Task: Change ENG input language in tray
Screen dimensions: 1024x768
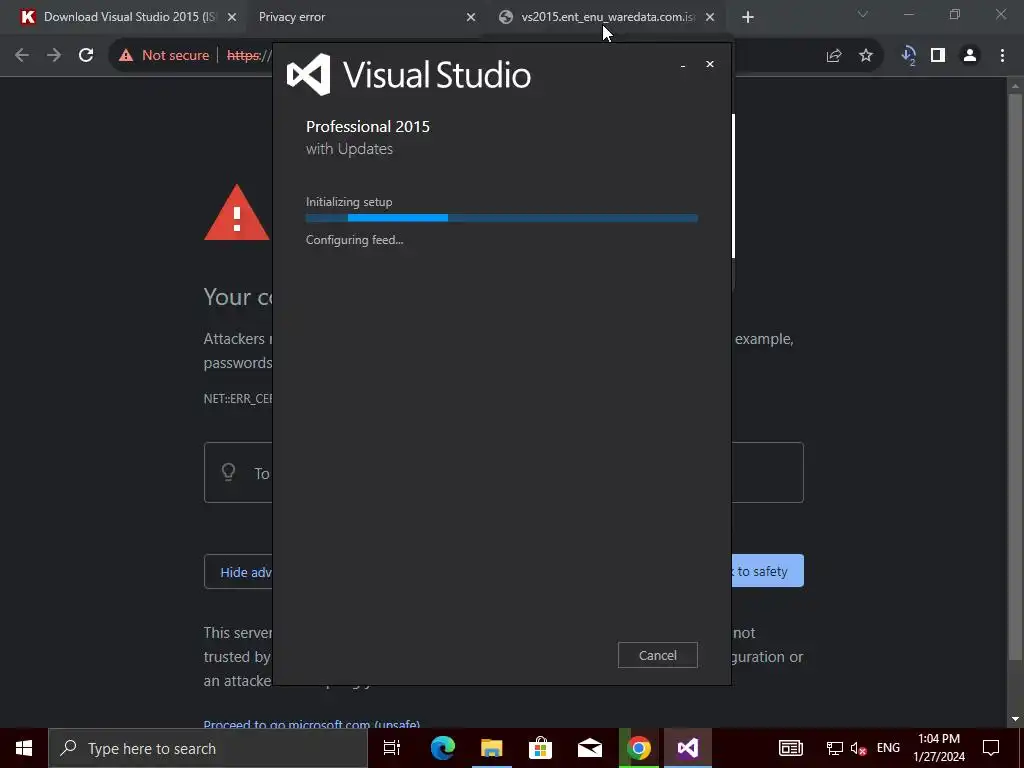Action: point(888,748)
